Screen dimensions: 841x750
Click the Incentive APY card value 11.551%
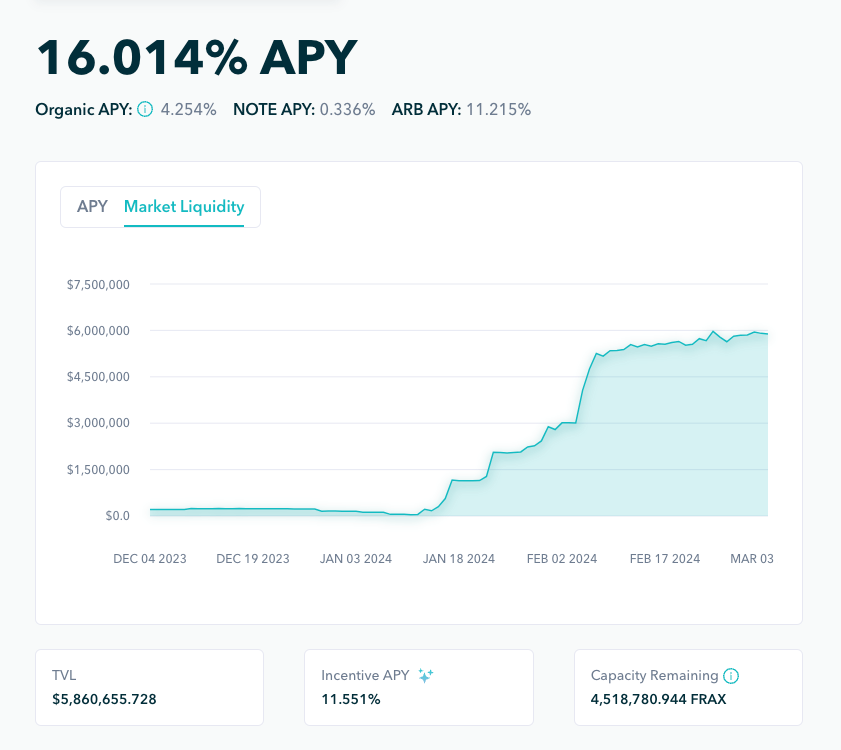coord(351,699)
